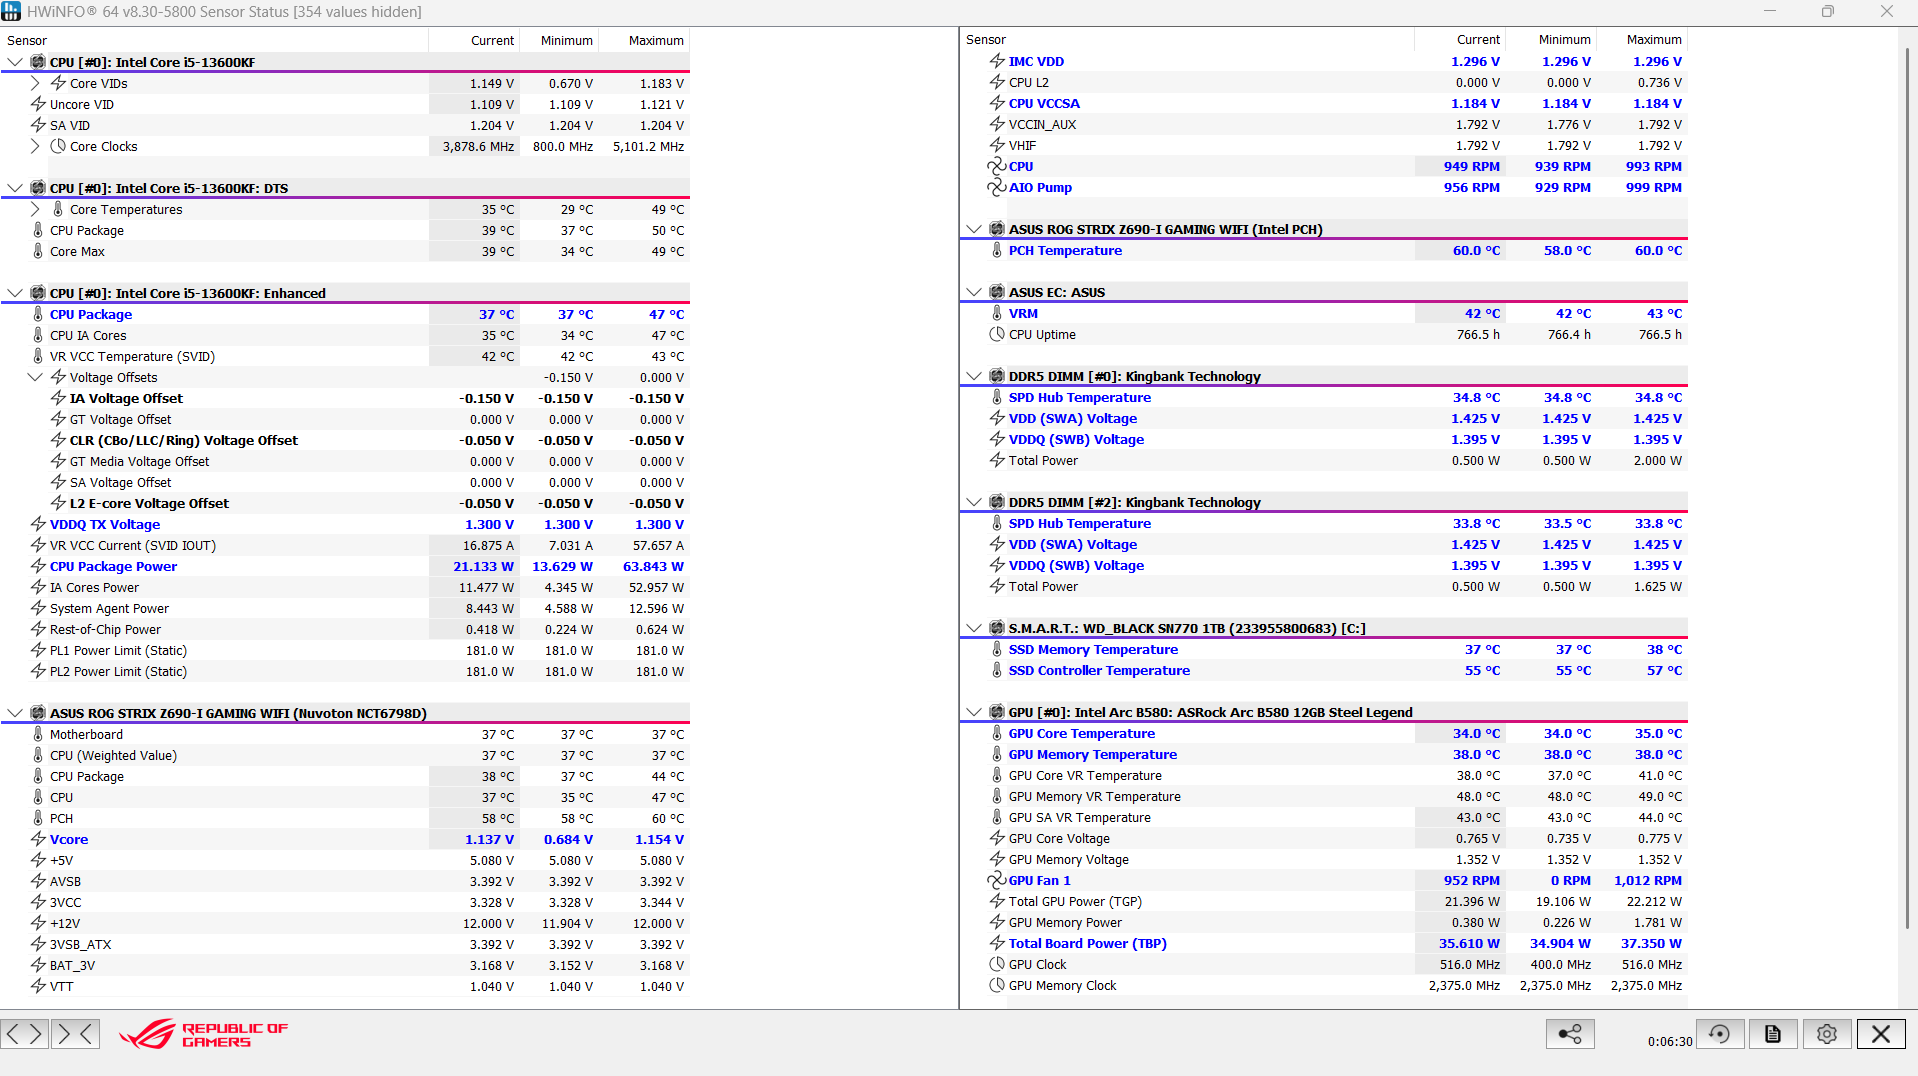Collapse the GPU [#0] Intel Arc B580 group
Image resolution: width=1918 pixels, height=1076 pixels.
click(x=973, y=712)
